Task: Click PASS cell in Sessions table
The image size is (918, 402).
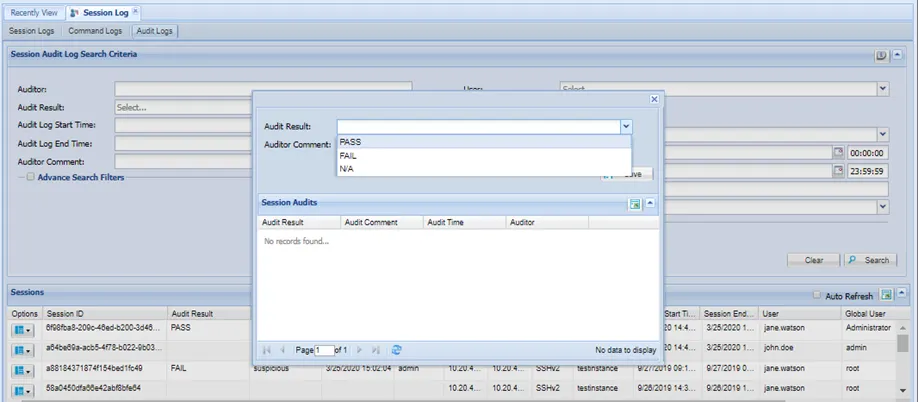Action: (x=180, y=328)
